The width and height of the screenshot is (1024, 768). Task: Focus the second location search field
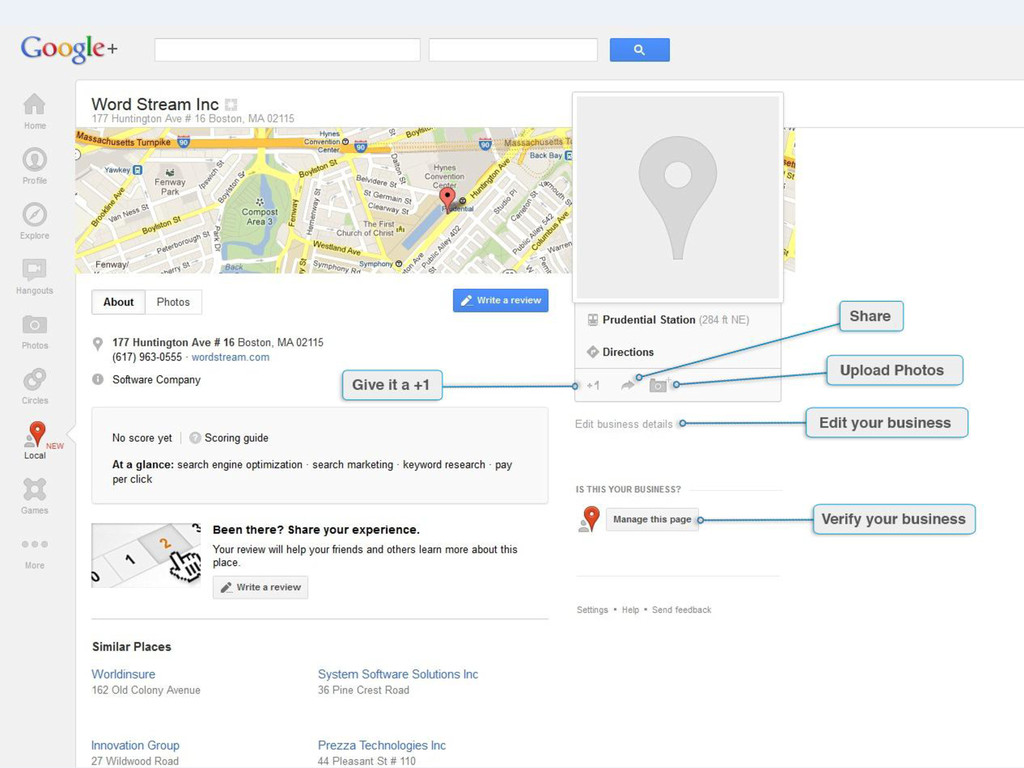coord(513,50)
